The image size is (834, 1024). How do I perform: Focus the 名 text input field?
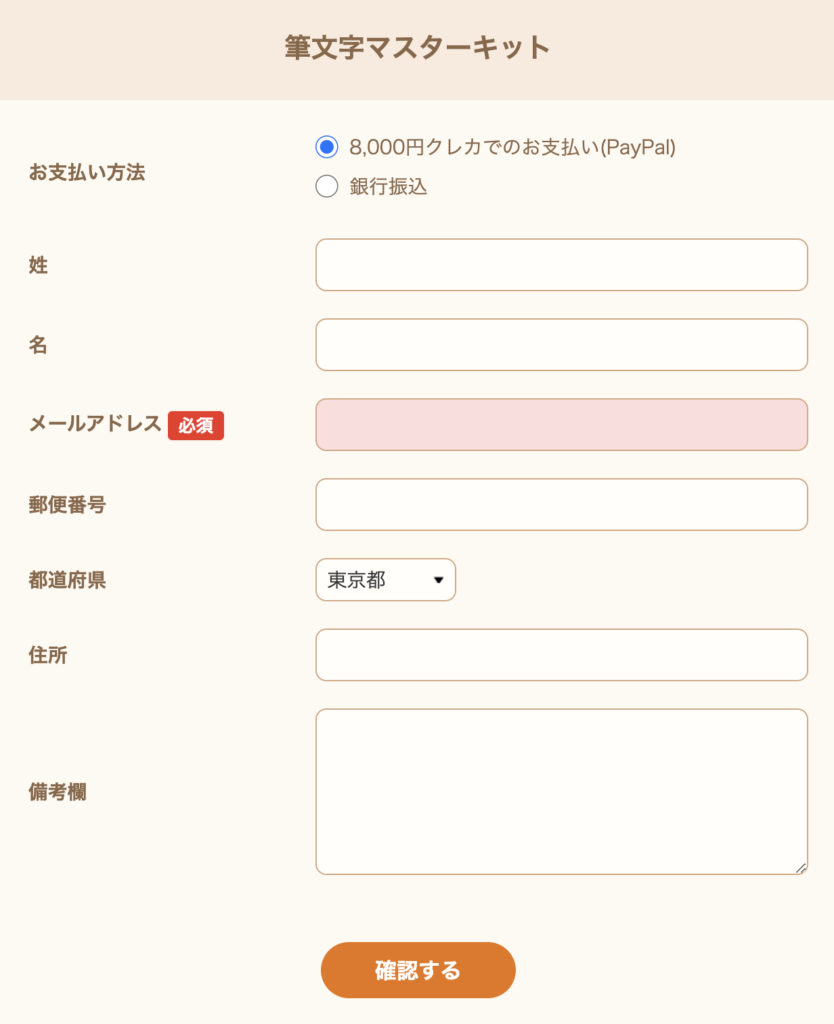(x=561, y=345)
